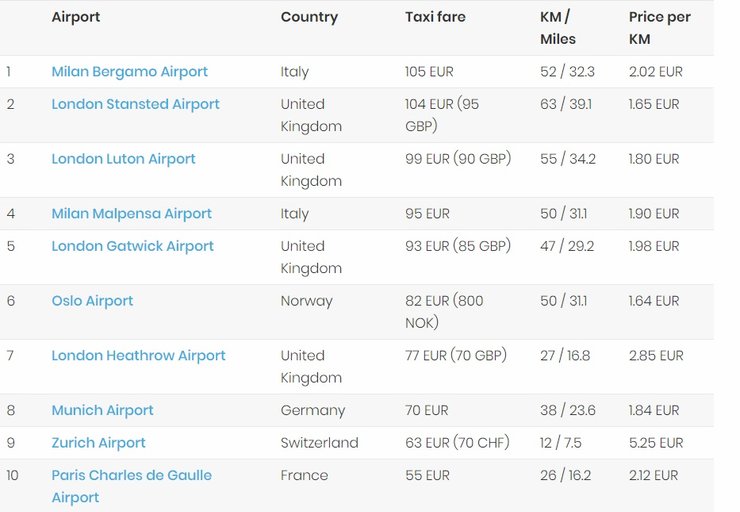Open the Milan Bergamo Airport link
The height and width of the screenshot is (512, 740).
[129, 72]
